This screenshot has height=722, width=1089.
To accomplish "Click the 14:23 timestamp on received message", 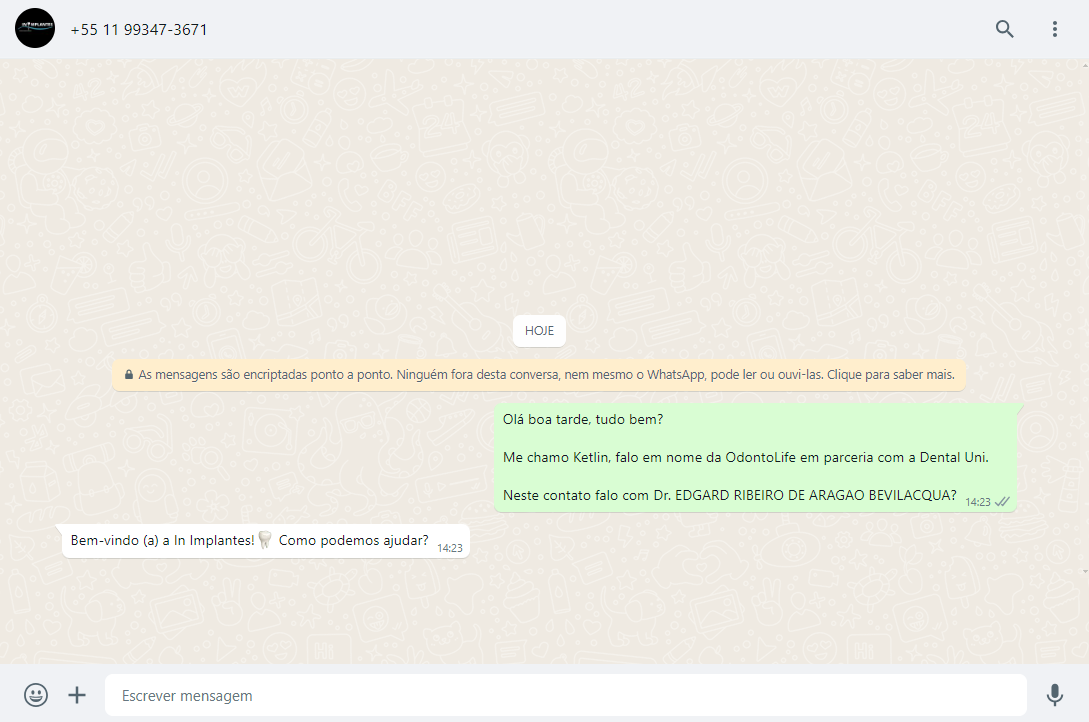I will [x=449, y=548].
